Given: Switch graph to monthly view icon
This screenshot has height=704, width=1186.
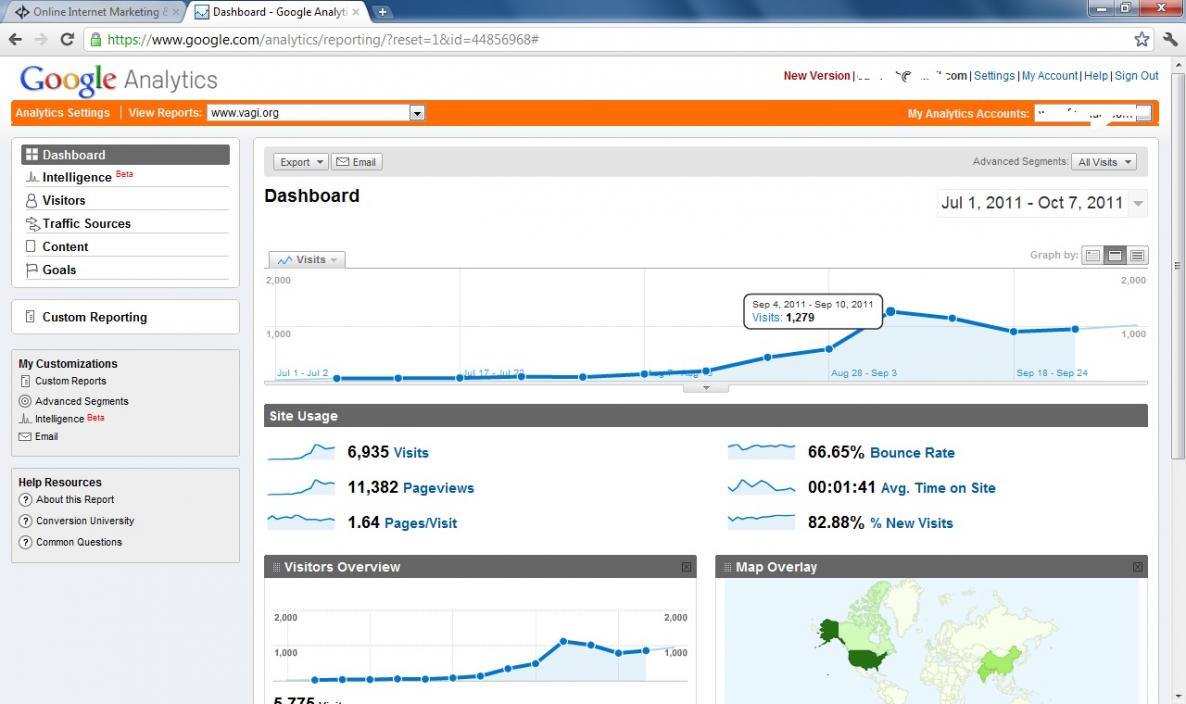Looking at the screenshot, I should (x=1137, y=256).
